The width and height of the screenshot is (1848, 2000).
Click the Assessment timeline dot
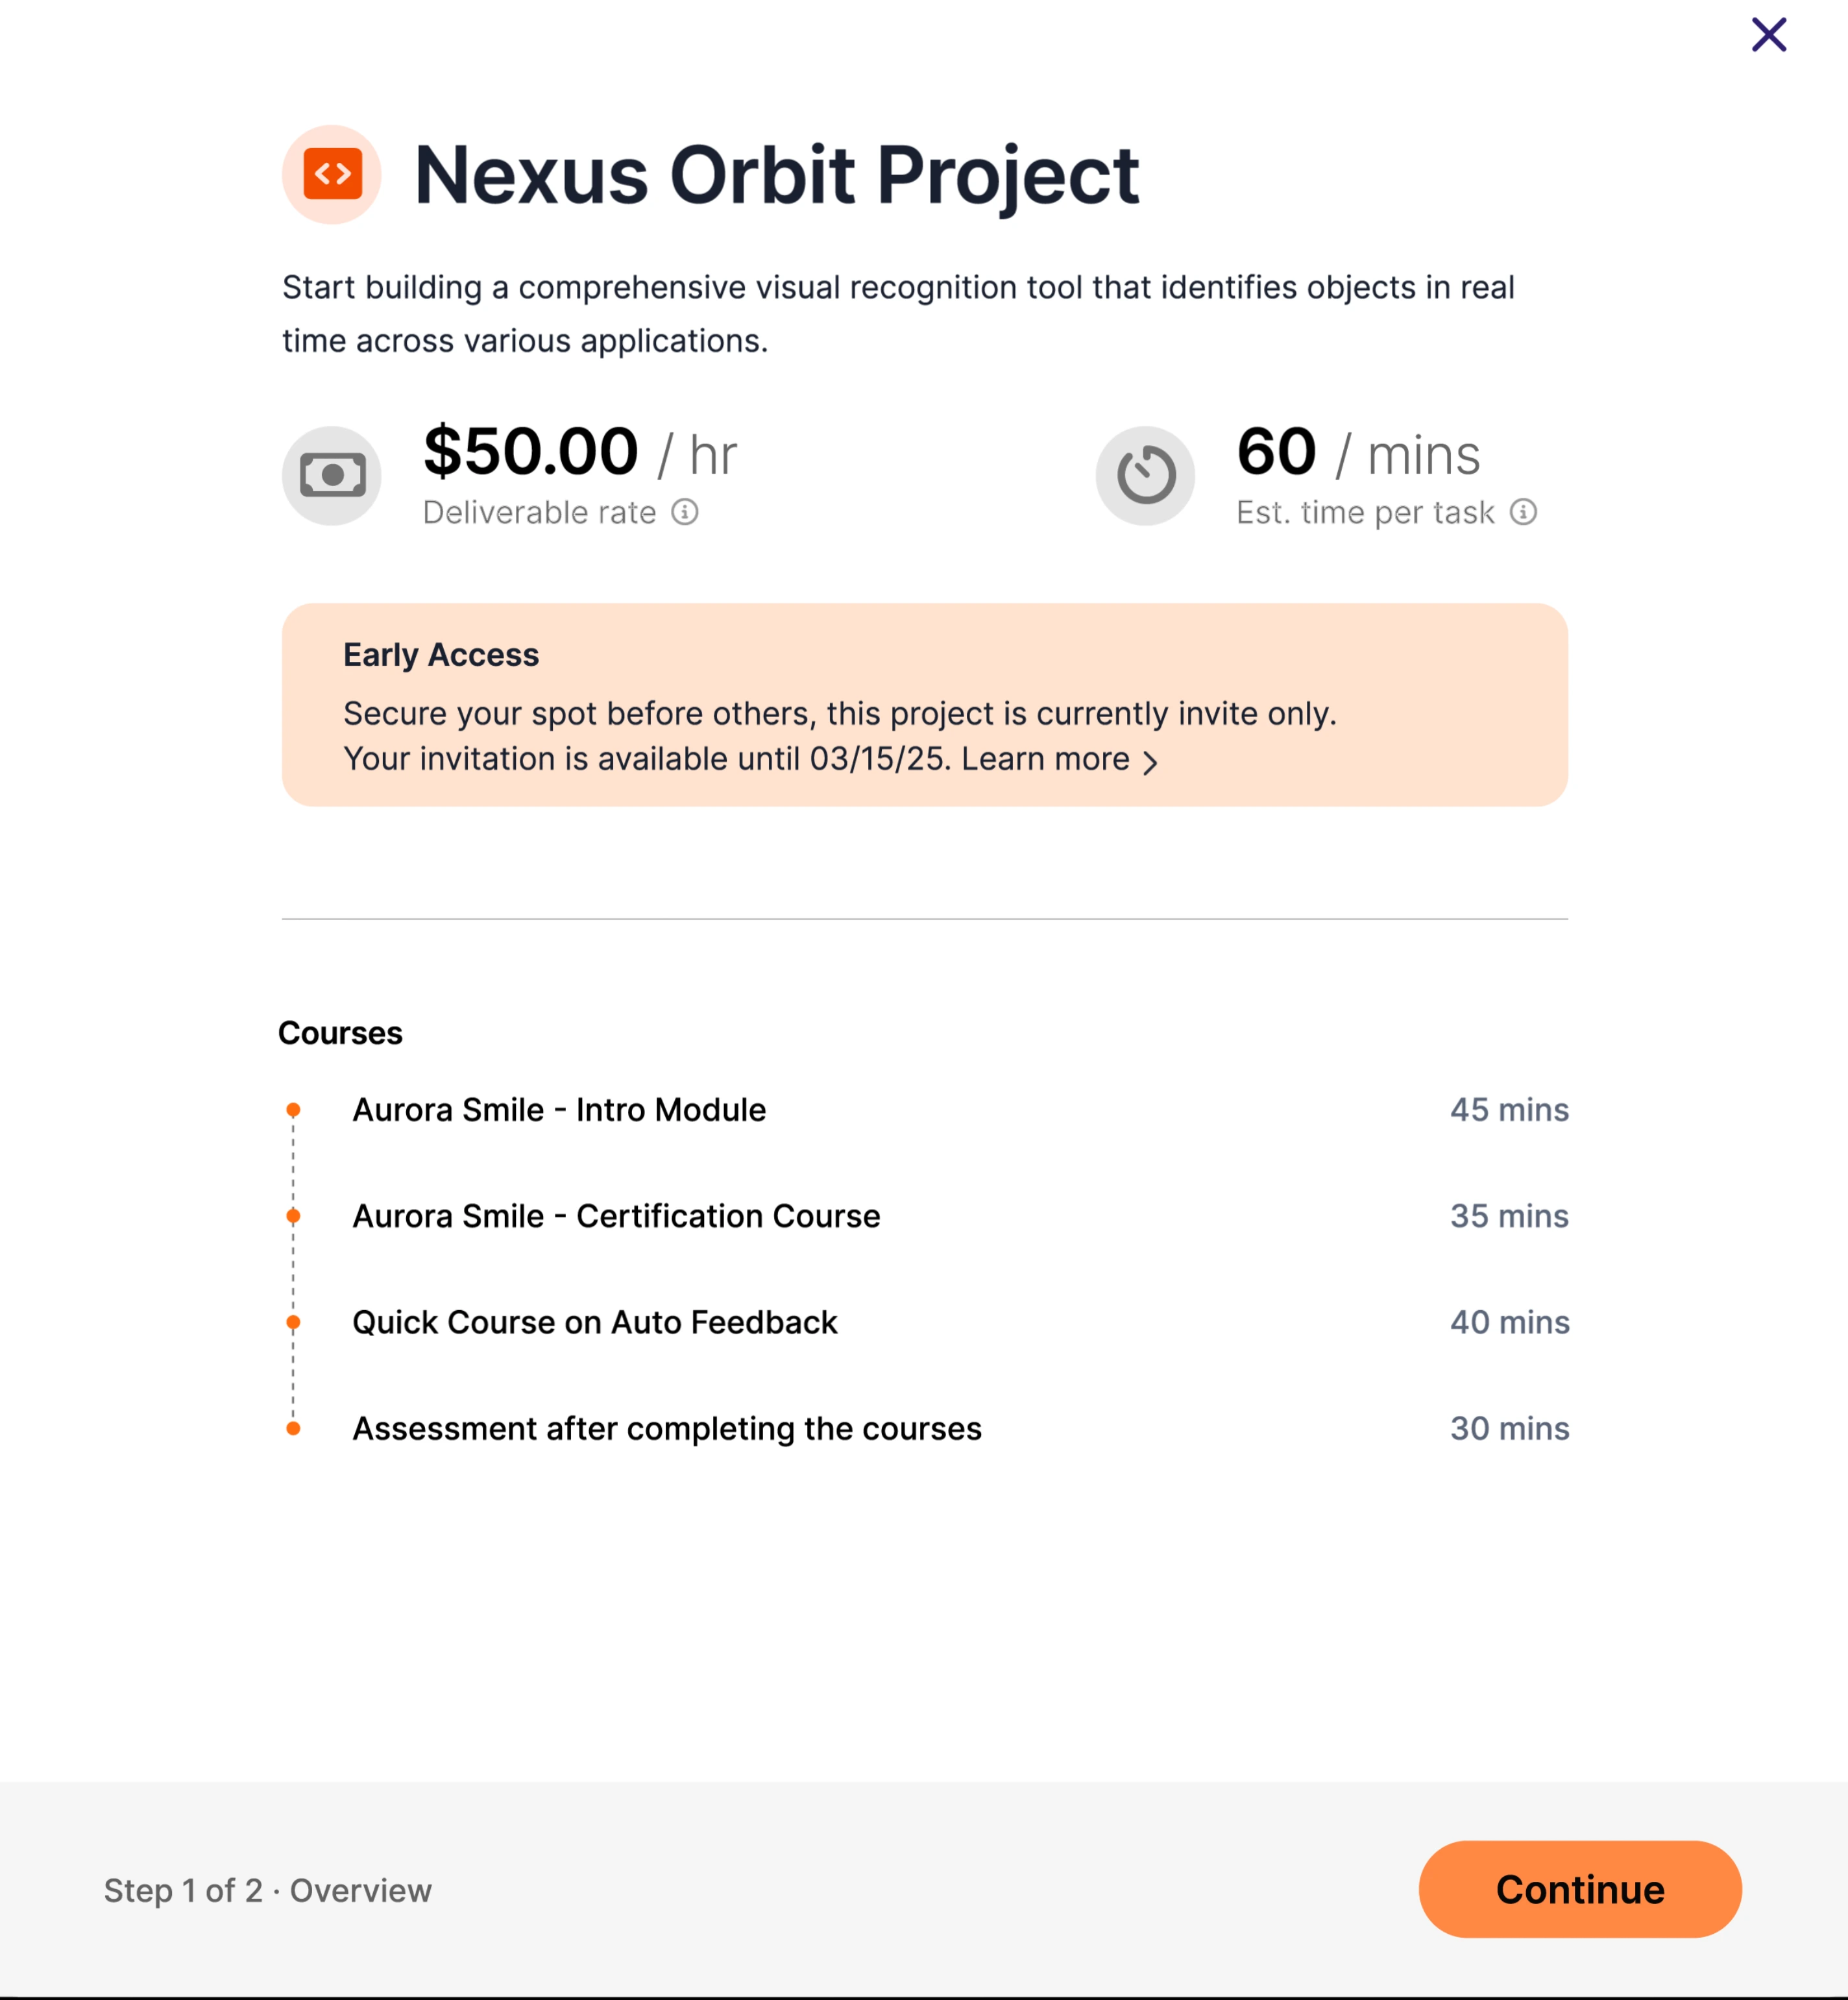[x=293, y=1429]
